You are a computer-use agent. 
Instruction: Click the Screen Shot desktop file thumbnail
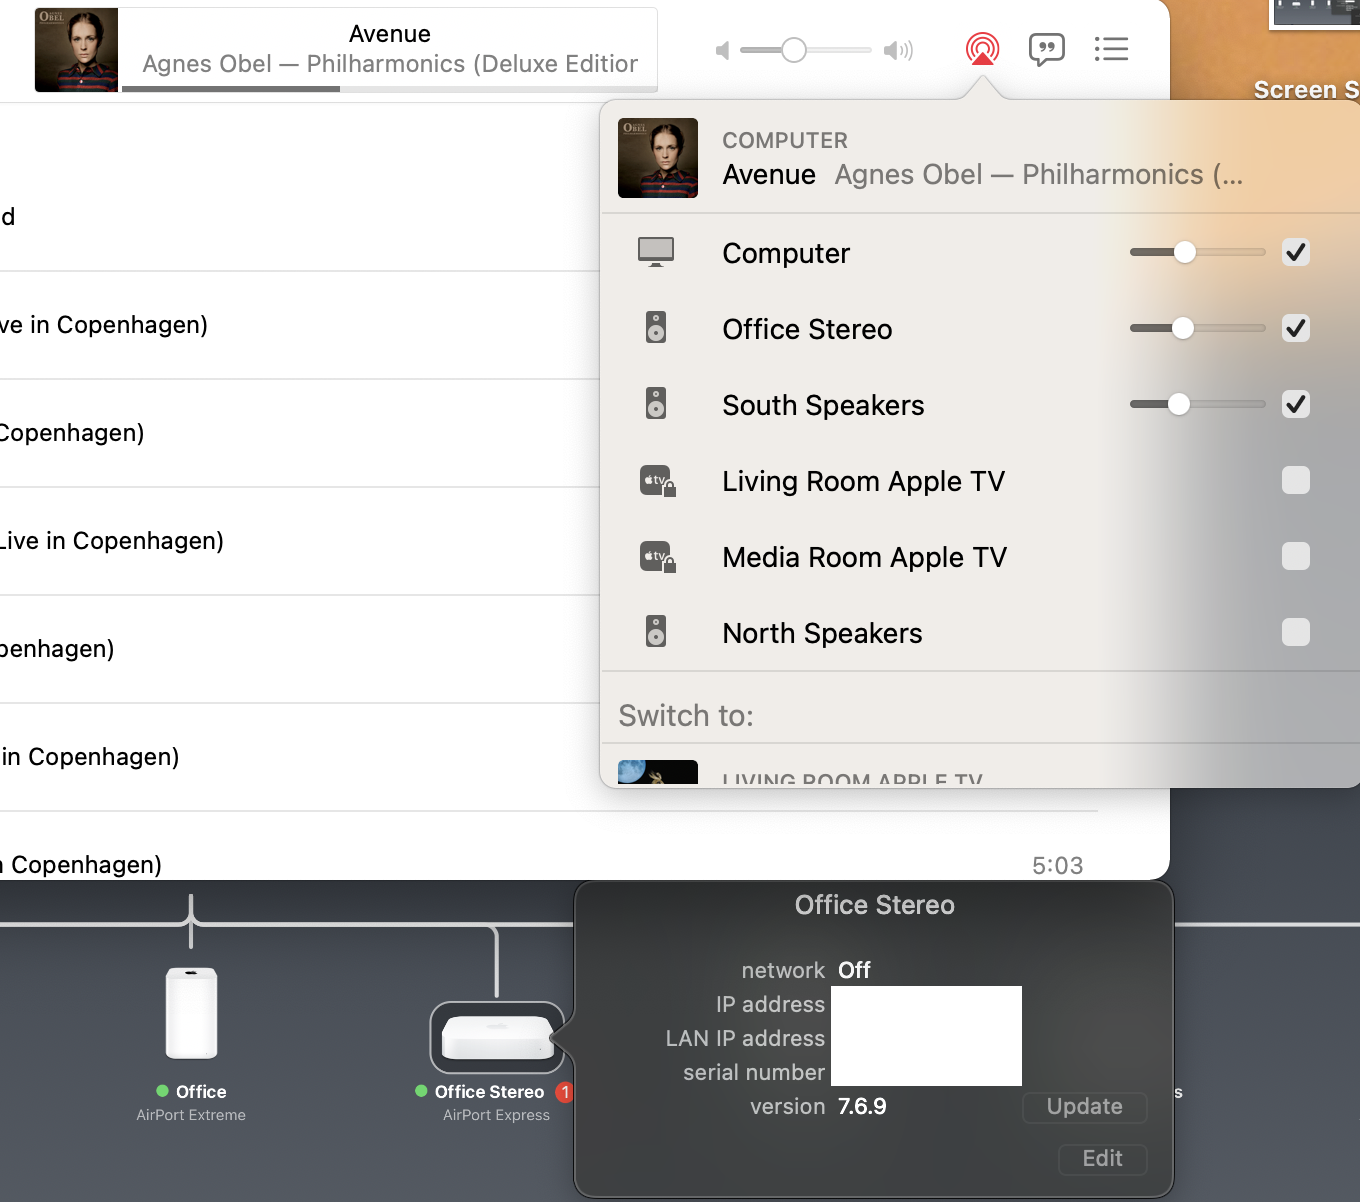tap(1315, 15)
